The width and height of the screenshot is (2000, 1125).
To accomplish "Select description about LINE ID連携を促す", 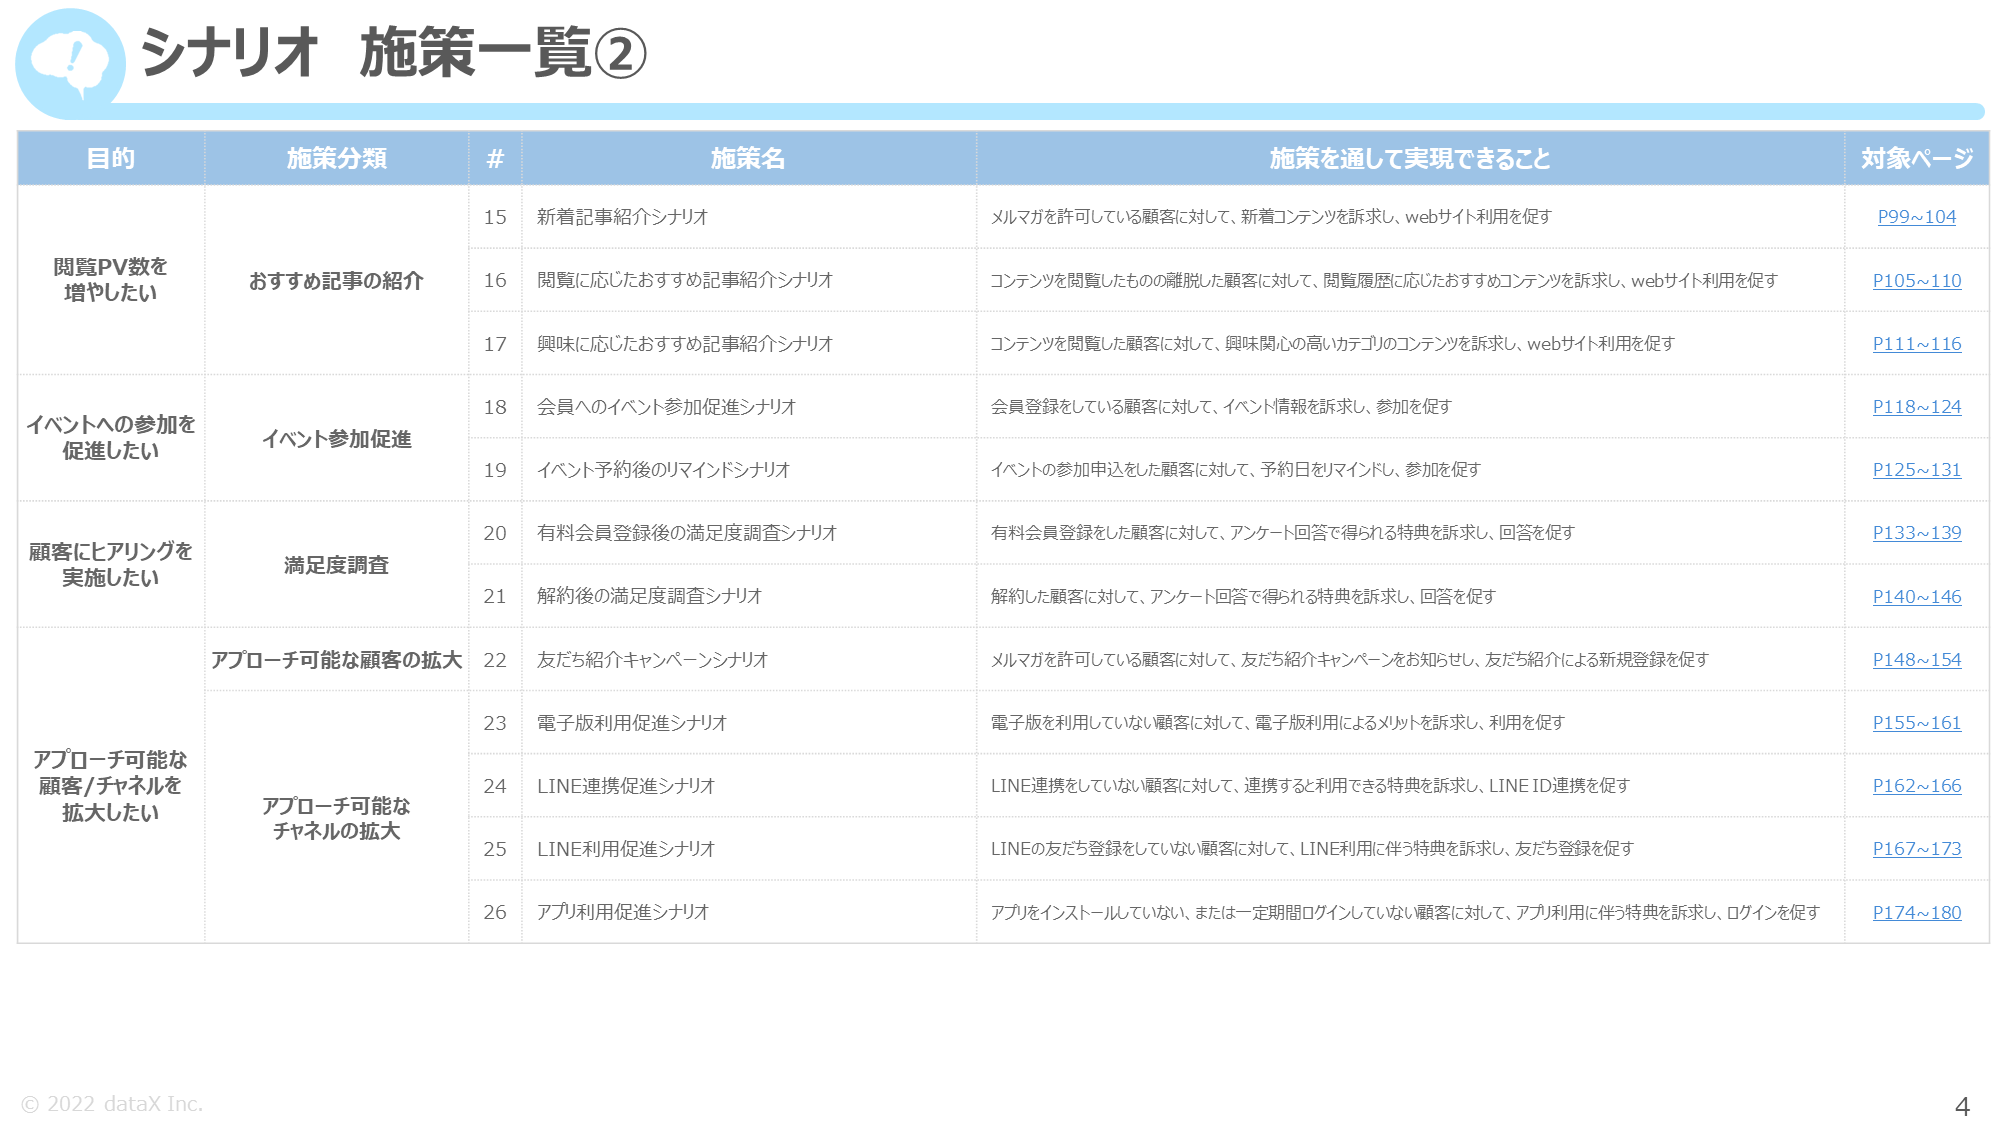I will tap(1410, 786).
